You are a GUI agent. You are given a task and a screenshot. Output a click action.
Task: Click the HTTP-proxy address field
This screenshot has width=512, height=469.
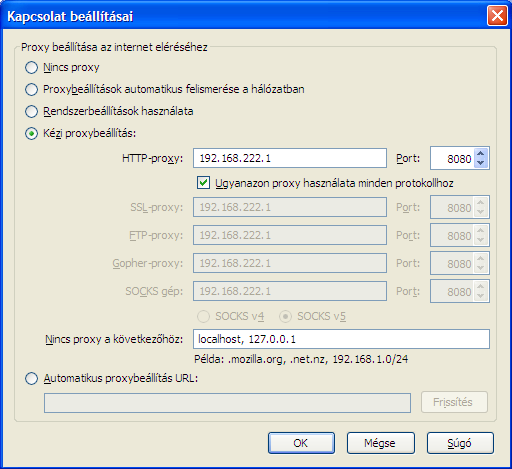pyautogui.click(x=290, y=158)
